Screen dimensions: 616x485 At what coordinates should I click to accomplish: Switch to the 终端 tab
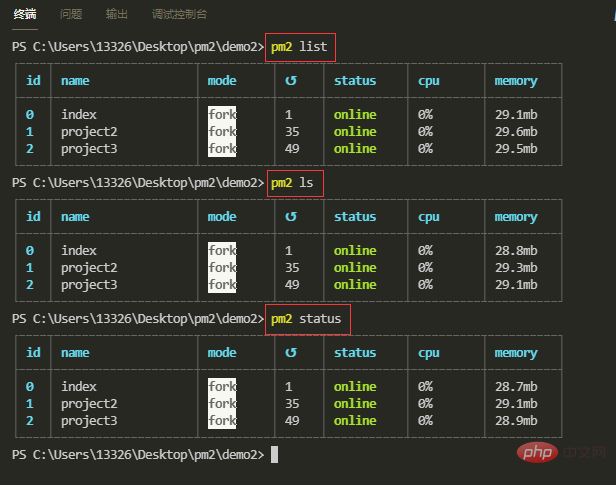pyautogui.click(x=25, y=15)
